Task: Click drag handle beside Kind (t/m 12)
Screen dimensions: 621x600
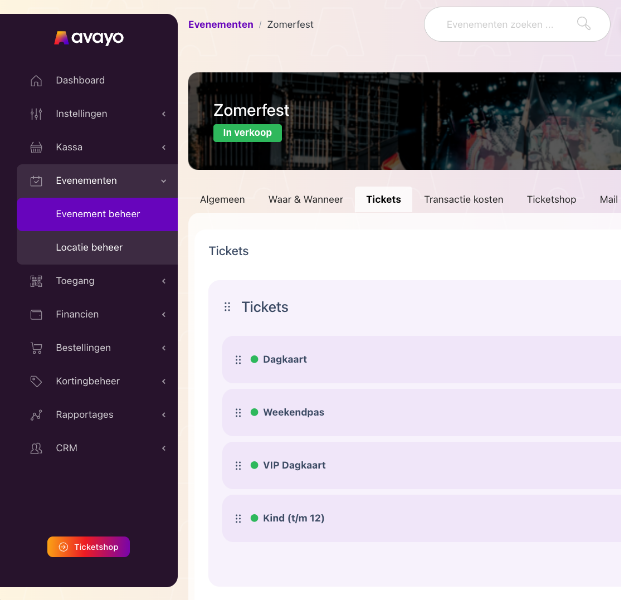Action: point(238,518)
